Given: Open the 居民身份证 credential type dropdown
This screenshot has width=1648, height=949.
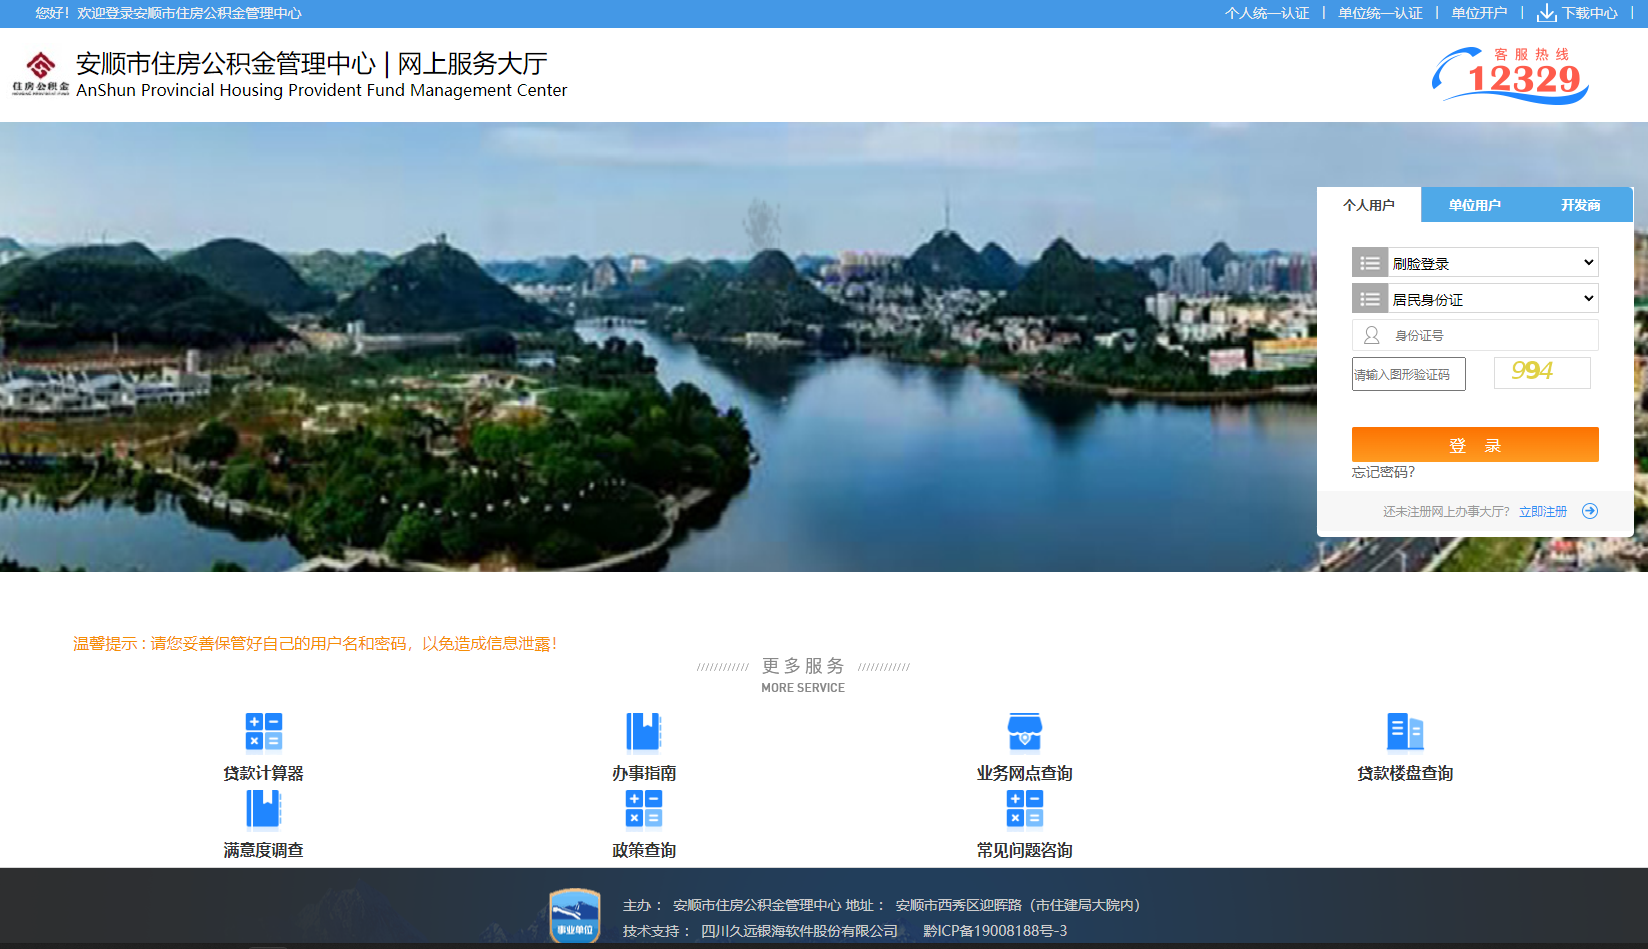Looking at the screenshot, I should coord(1475,298).
